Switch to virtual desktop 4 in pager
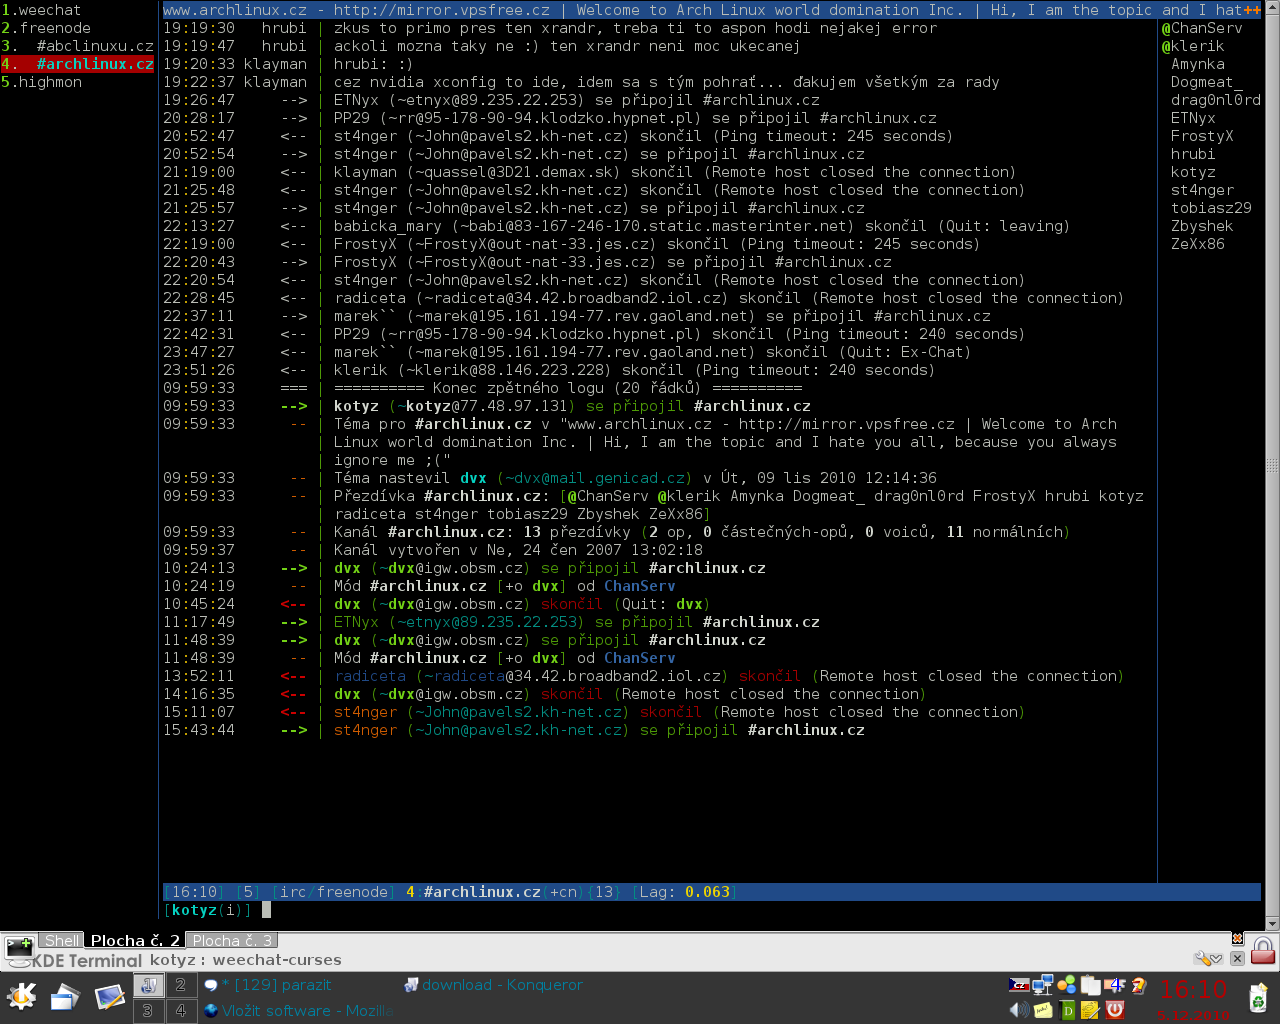This screenshot has height=1024, width=1280. click(180, 1010)
